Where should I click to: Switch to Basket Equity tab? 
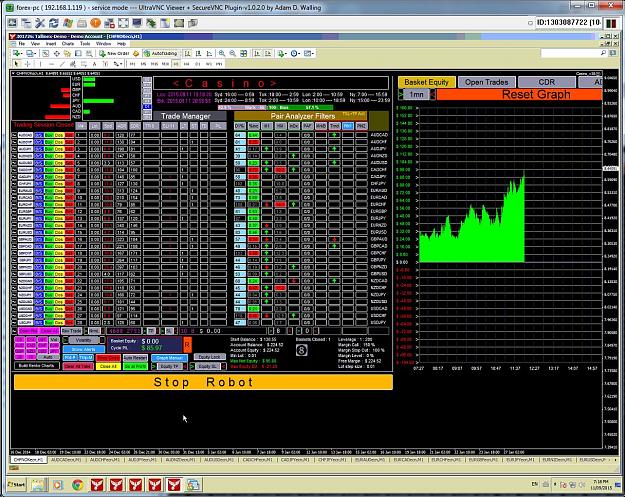[426, 82]
